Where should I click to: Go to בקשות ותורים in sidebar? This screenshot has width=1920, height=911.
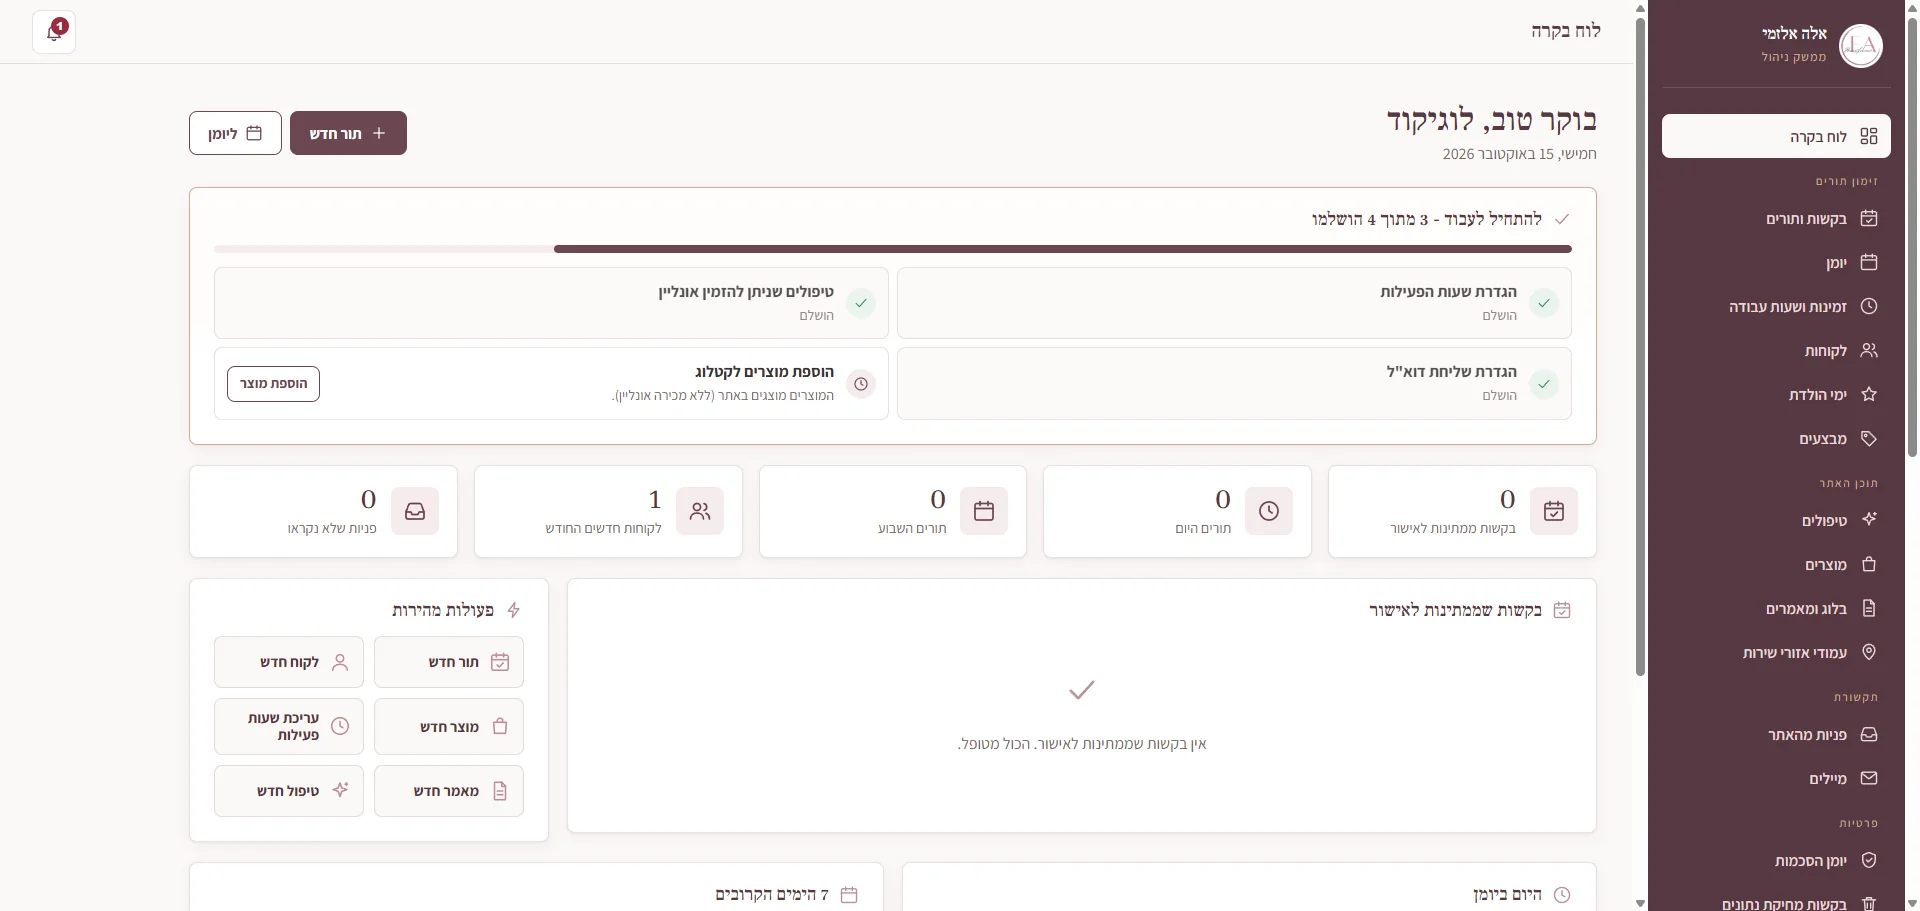click(1776, 218)
